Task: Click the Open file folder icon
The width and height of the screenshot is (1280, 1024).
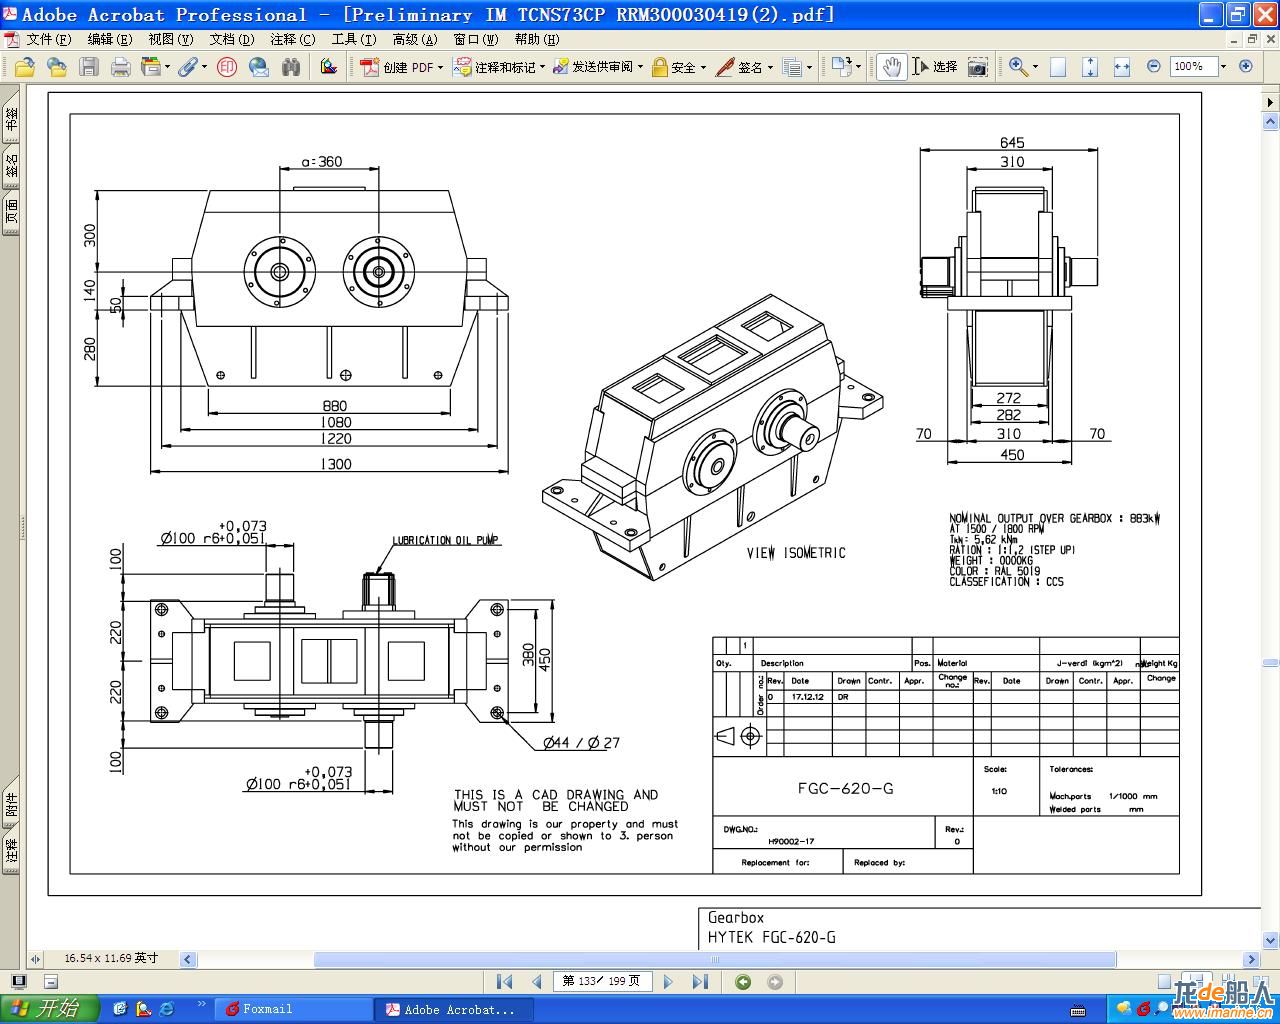Action: pyautogui.click(x=24, y=67)
